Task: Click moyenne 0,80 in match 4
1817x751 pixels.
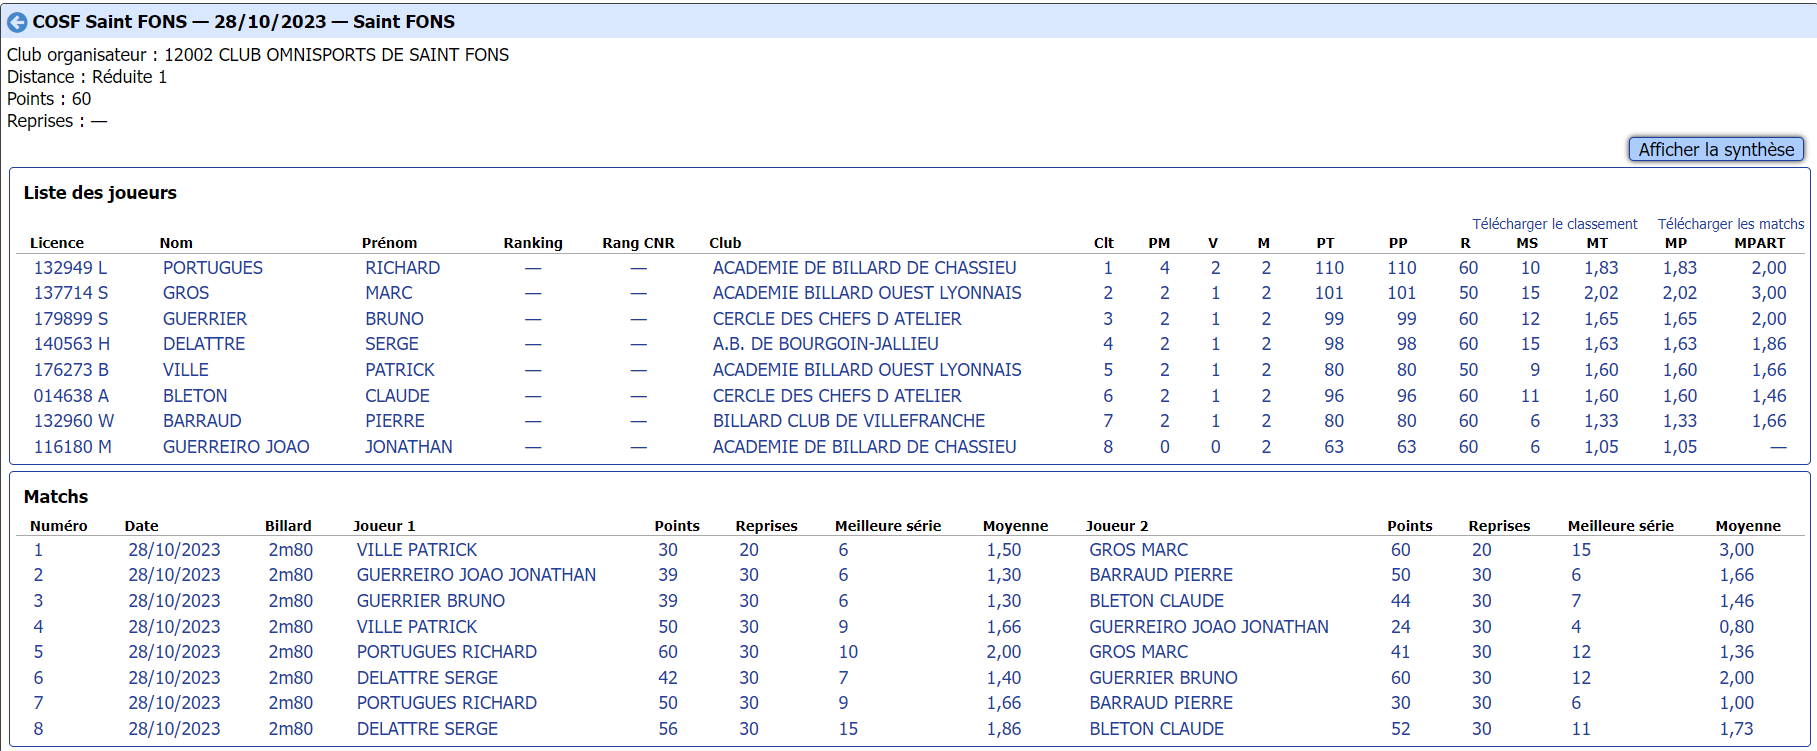Action: [1737, 627]
